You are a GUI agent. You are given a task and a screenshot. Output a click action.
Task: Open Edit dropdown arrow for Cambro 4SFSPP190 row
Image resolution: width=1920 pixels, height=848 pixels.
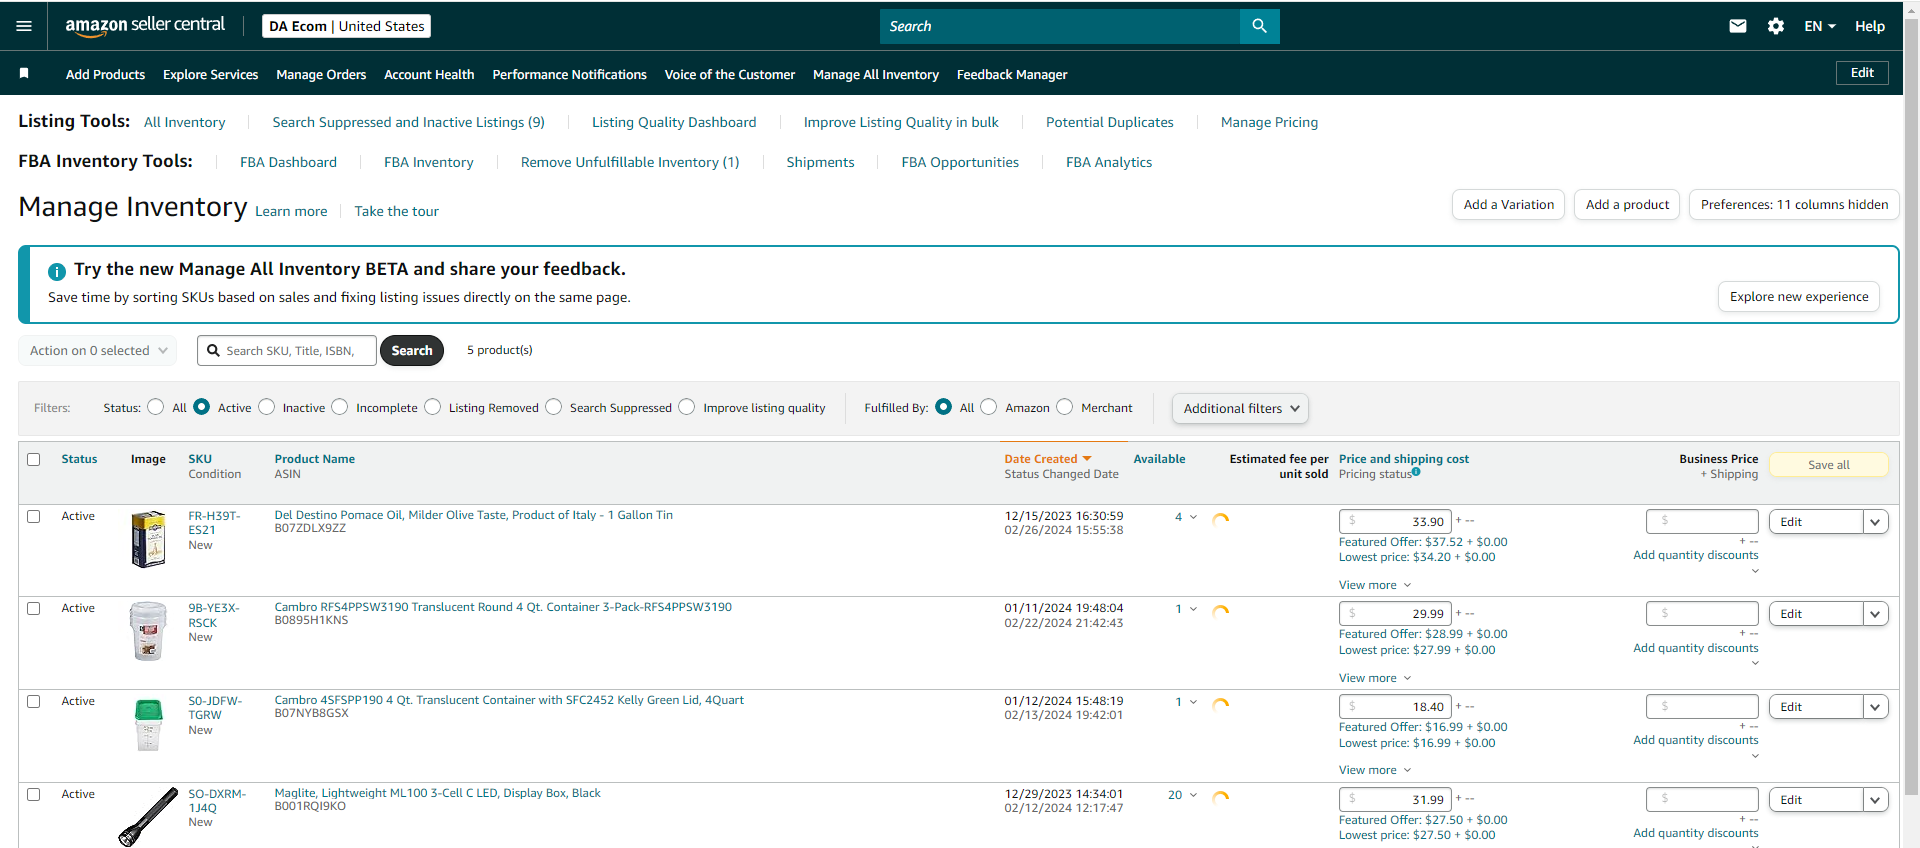(1875, 707)
